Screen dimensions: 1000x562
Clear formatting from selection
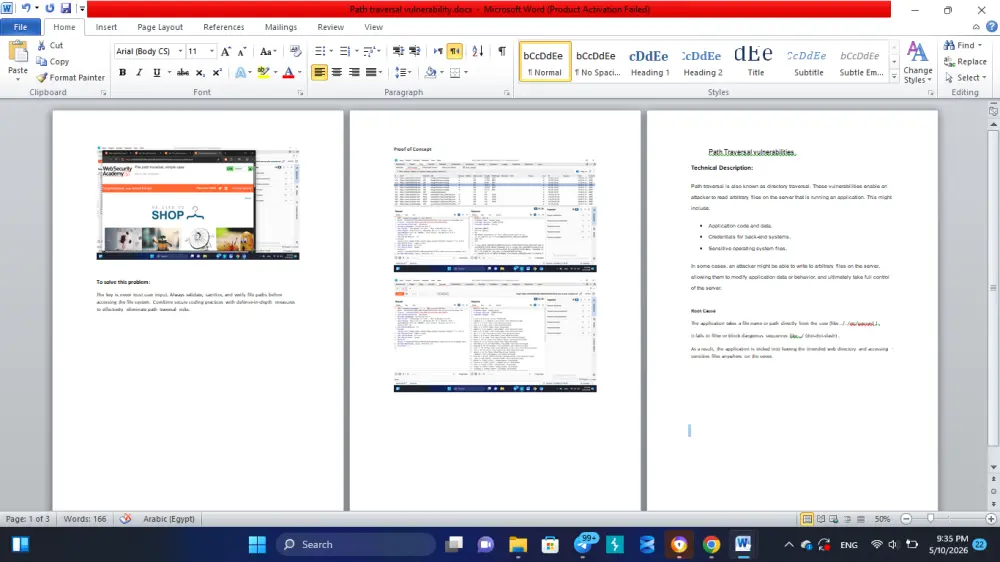coord(295,51)
